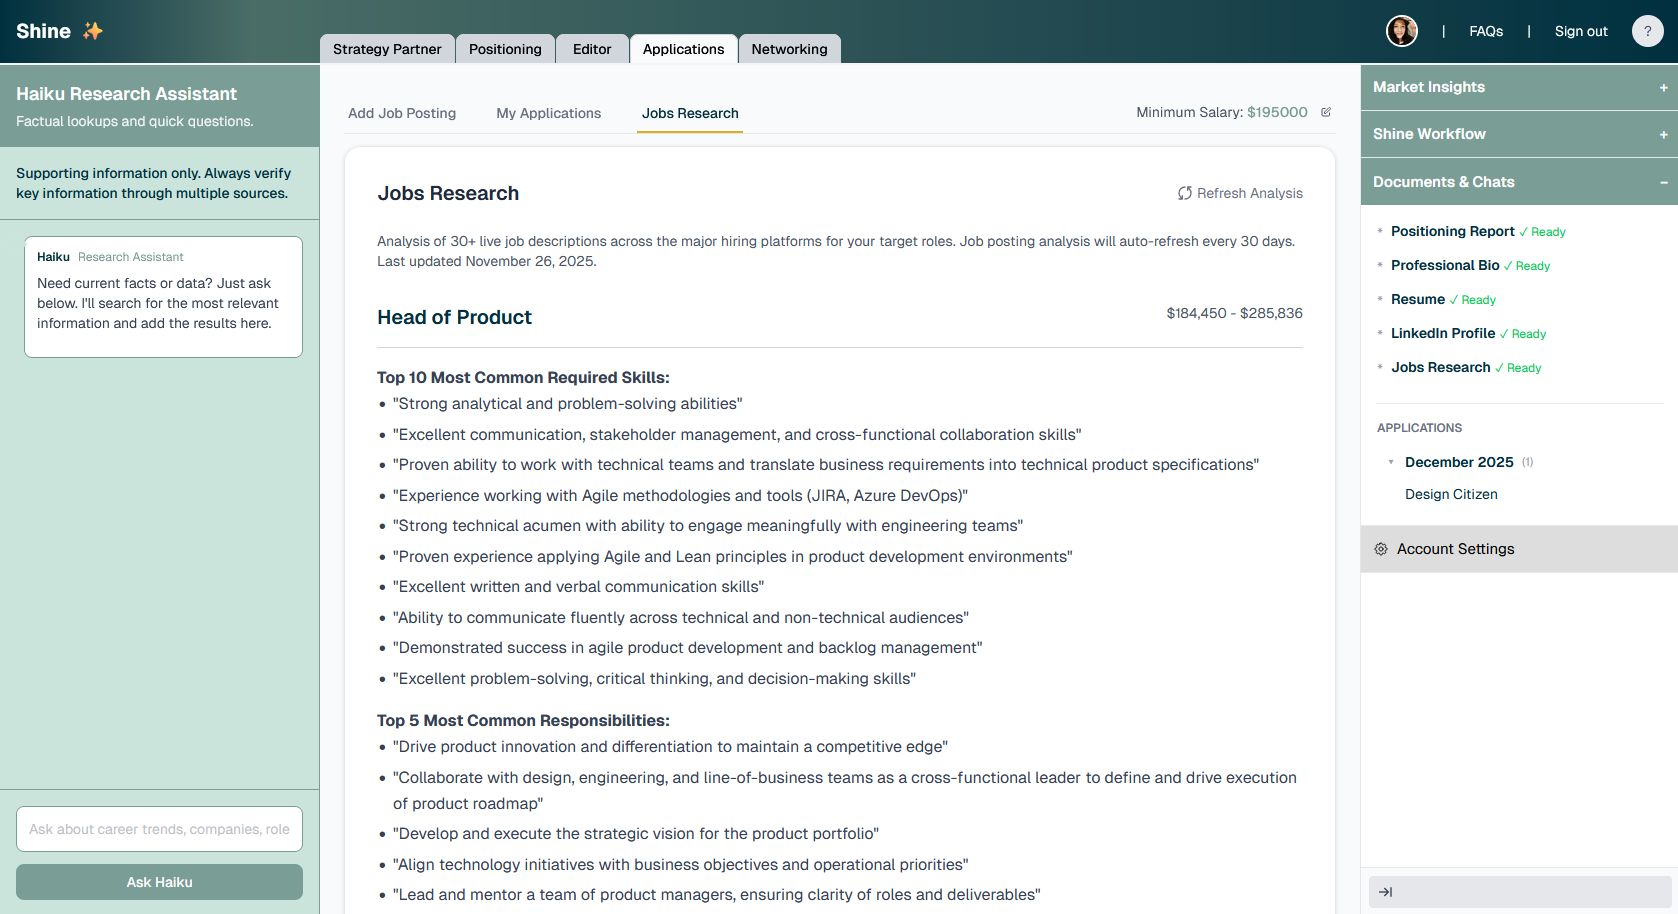Open the Positioning Report document
Viewport: 1678px width, 914px height.
1452,231
